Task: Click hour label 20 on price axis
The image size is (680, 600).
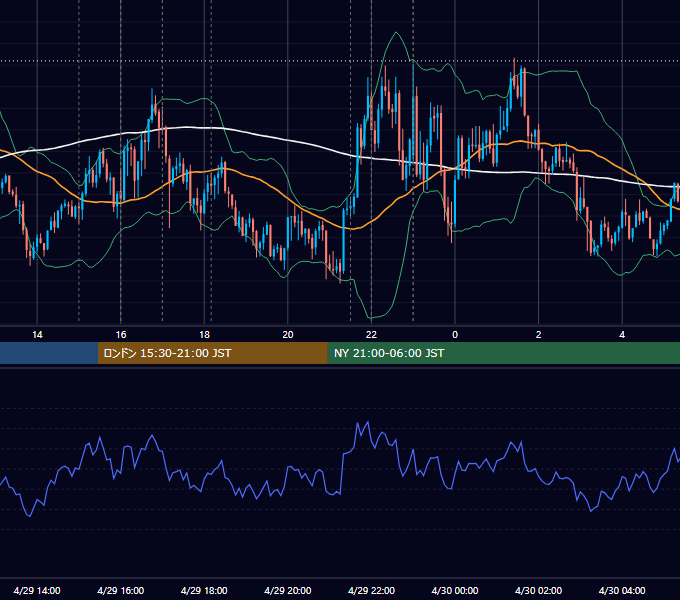Action: [288, 335]
